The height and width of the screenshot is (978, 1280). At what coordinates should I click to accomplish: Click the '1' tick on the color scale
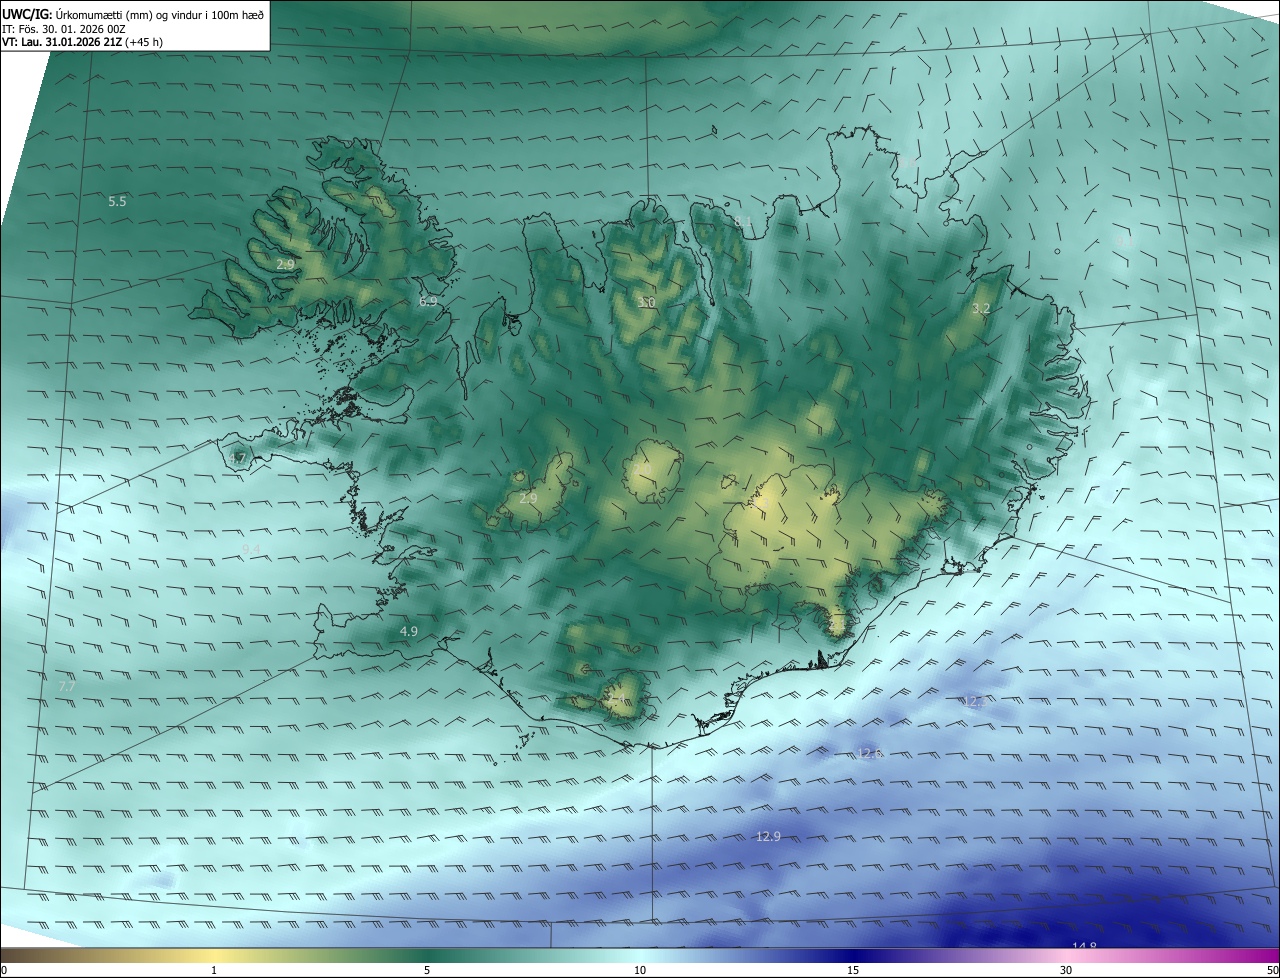coord(214,970)
